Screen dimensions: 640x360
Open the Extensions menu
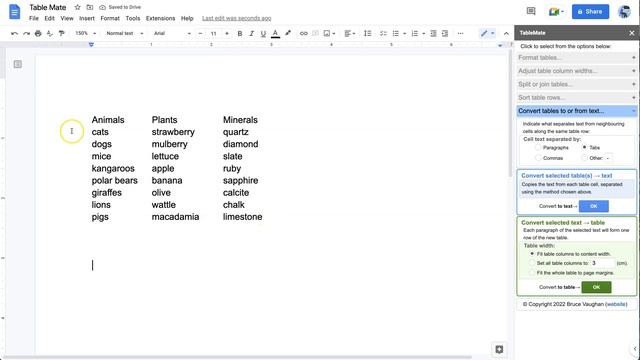(160, 18)
